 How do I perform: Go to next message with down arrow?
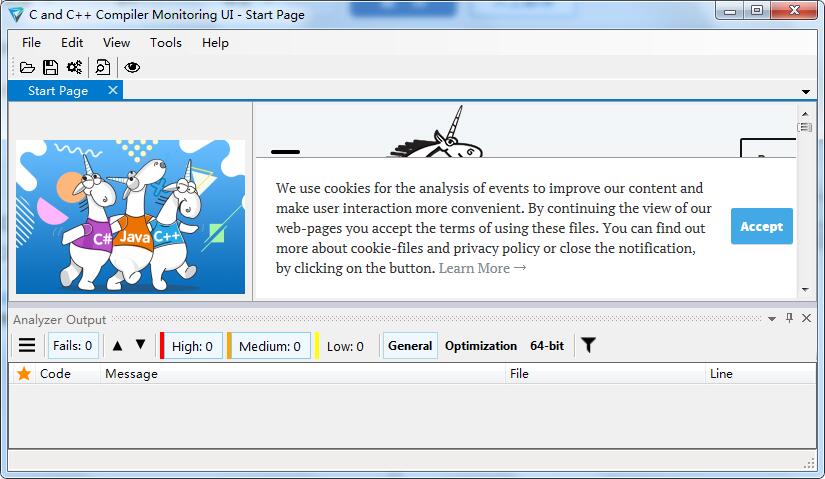click(140, 344)
